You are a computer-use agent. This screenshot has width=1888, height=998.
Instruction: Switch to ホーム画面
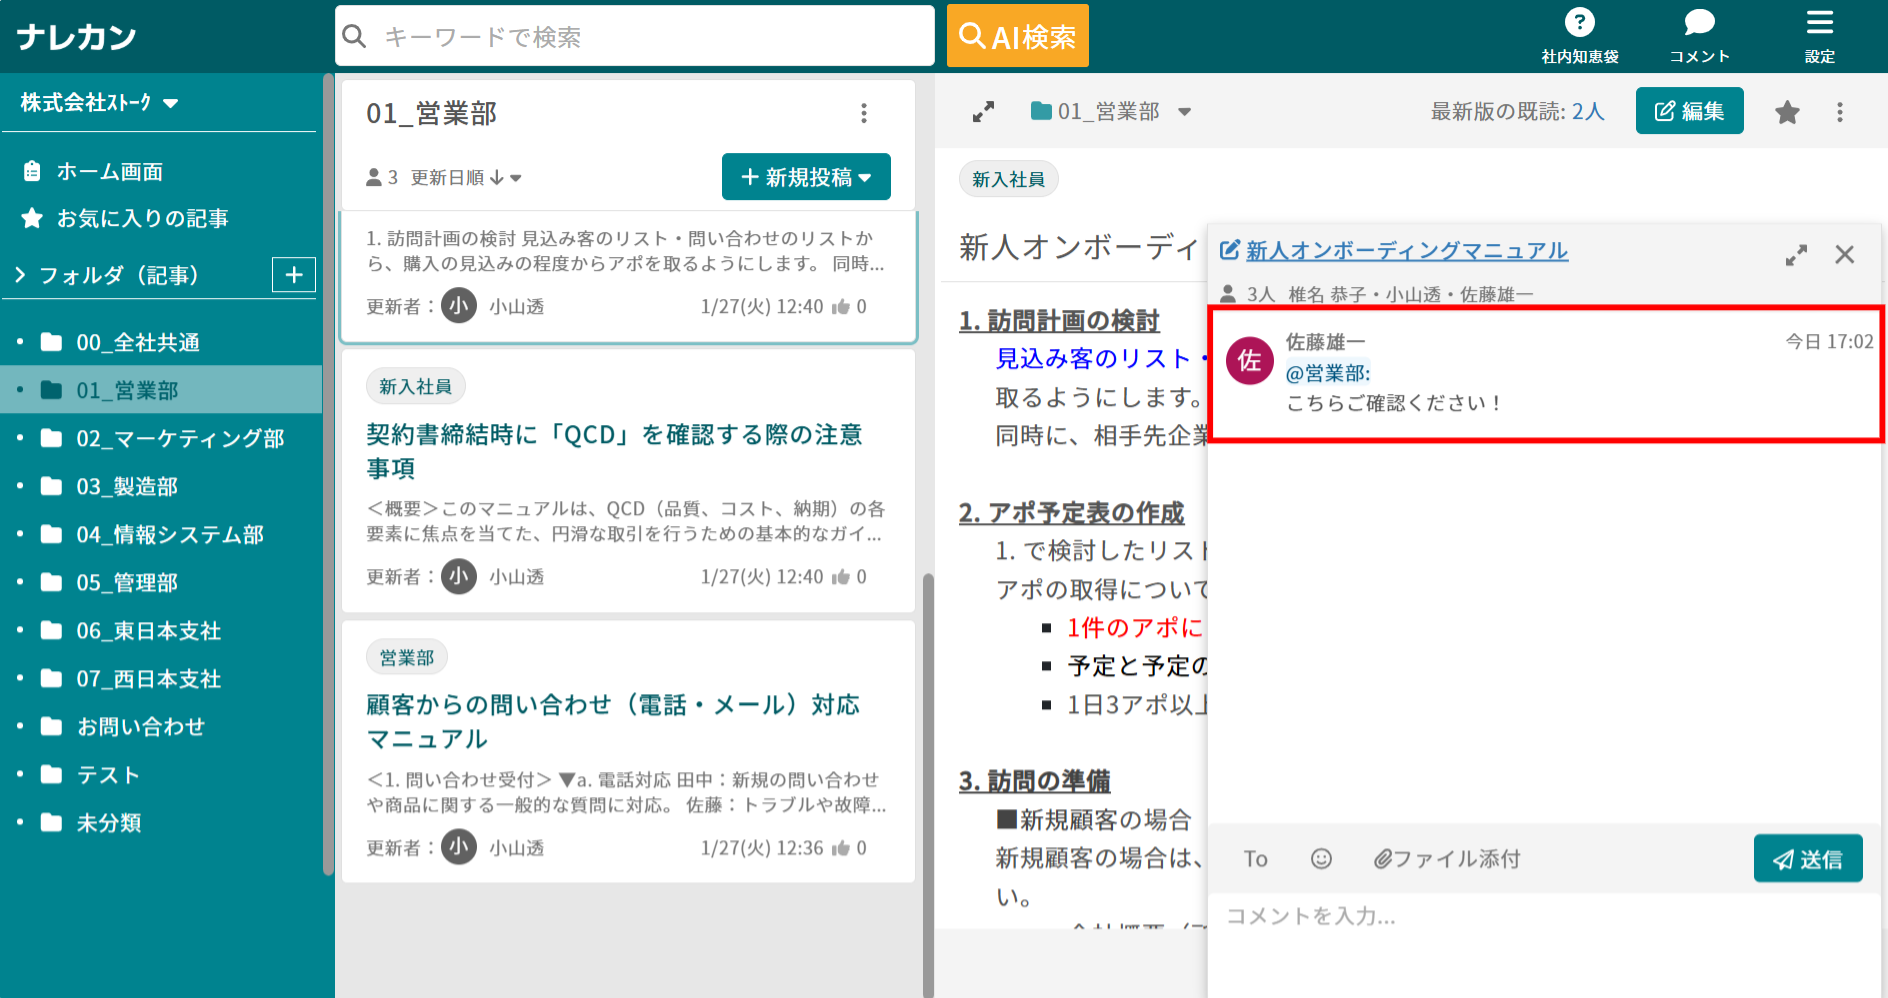click(108, 171)
